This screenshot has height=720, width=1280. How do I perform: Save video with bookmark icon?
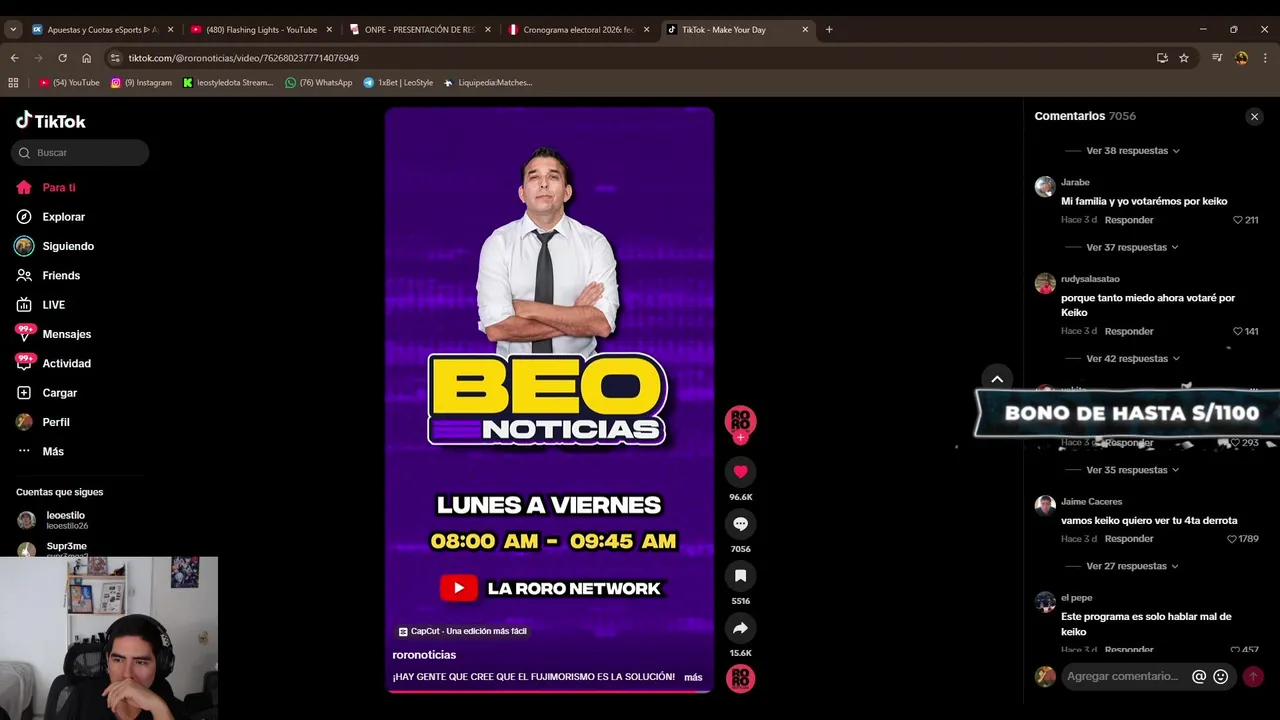740,576
